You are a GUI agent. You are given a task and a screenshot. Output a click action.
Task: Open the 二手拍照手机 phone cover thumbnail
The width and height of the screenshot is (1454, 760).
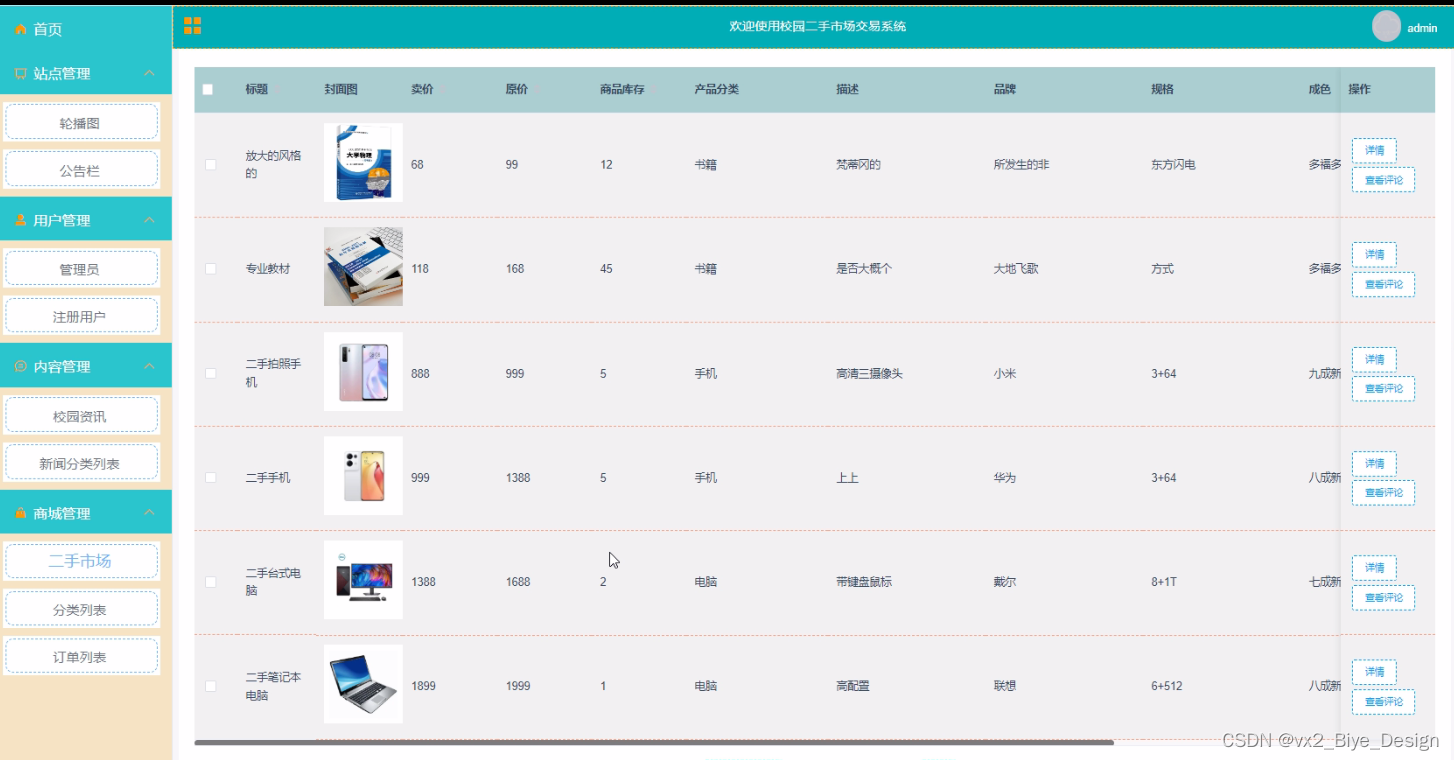click(363, 372)
